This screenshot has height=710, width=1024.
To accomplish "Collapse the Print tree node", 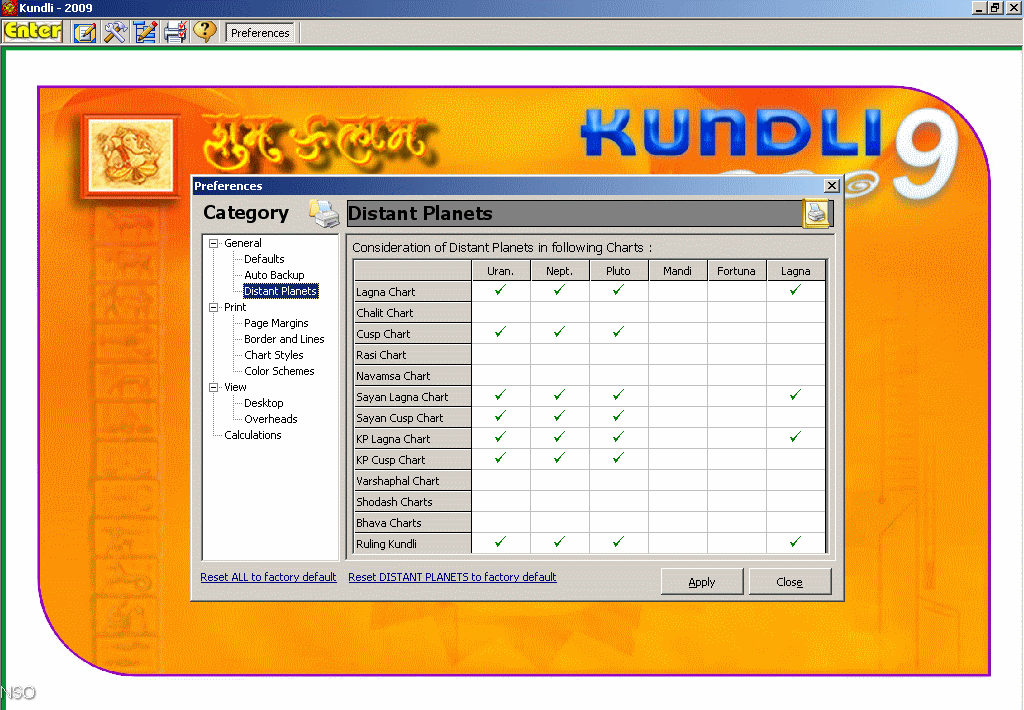I will point(213,307).
